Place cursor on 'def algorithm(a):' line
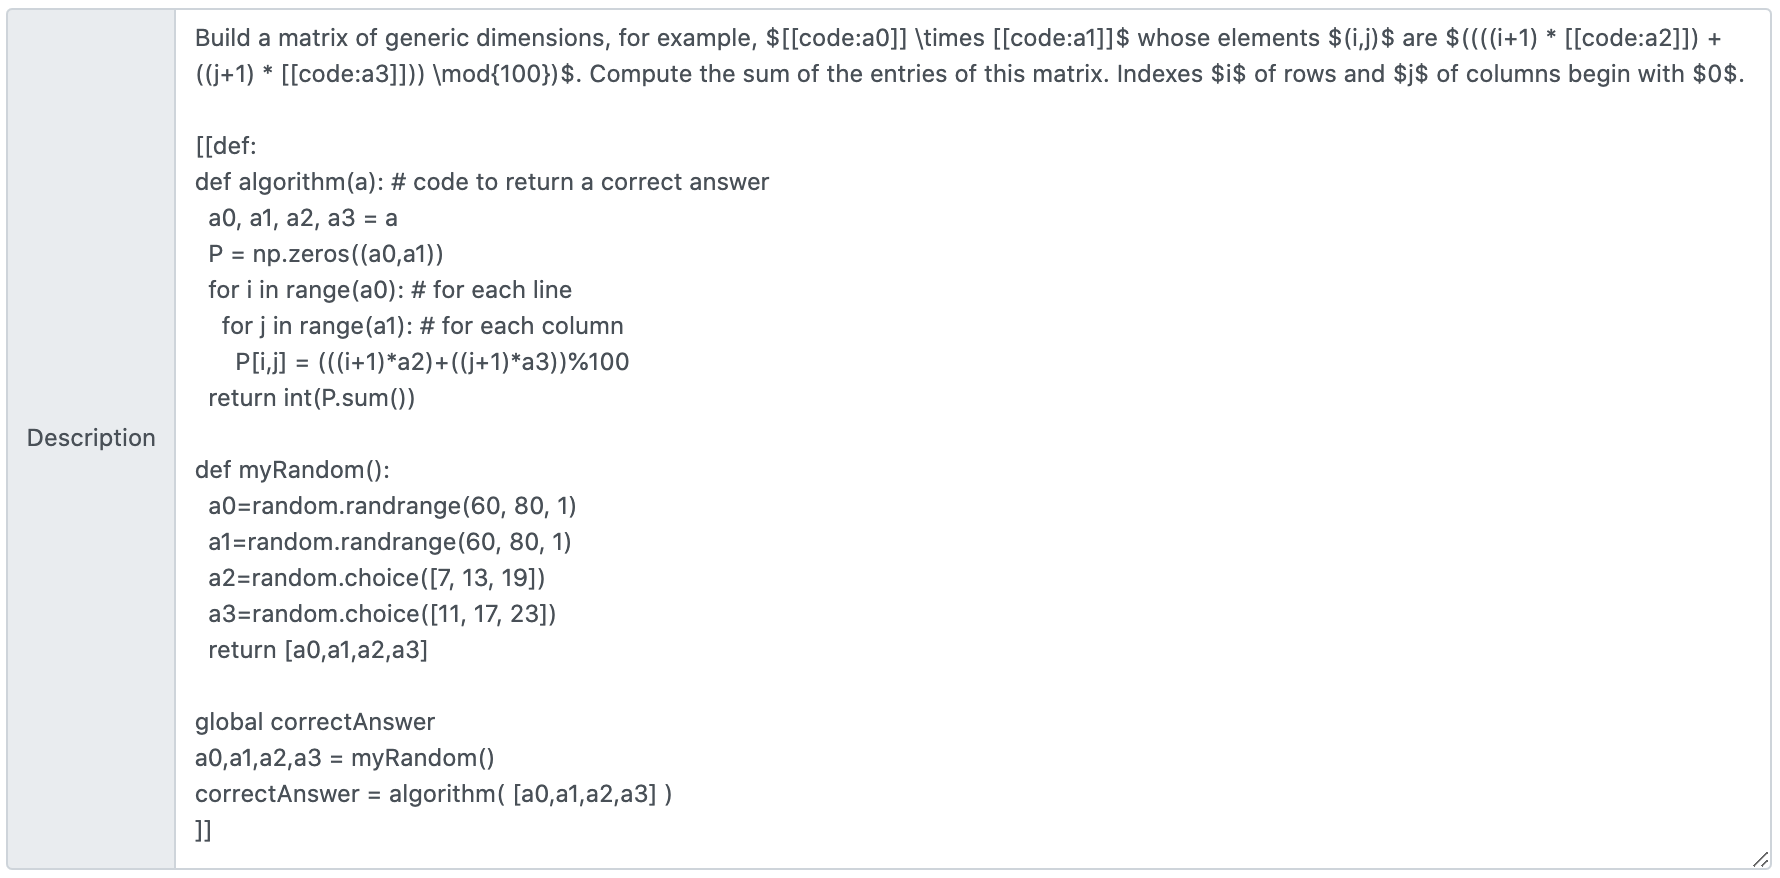 [481, 182]
